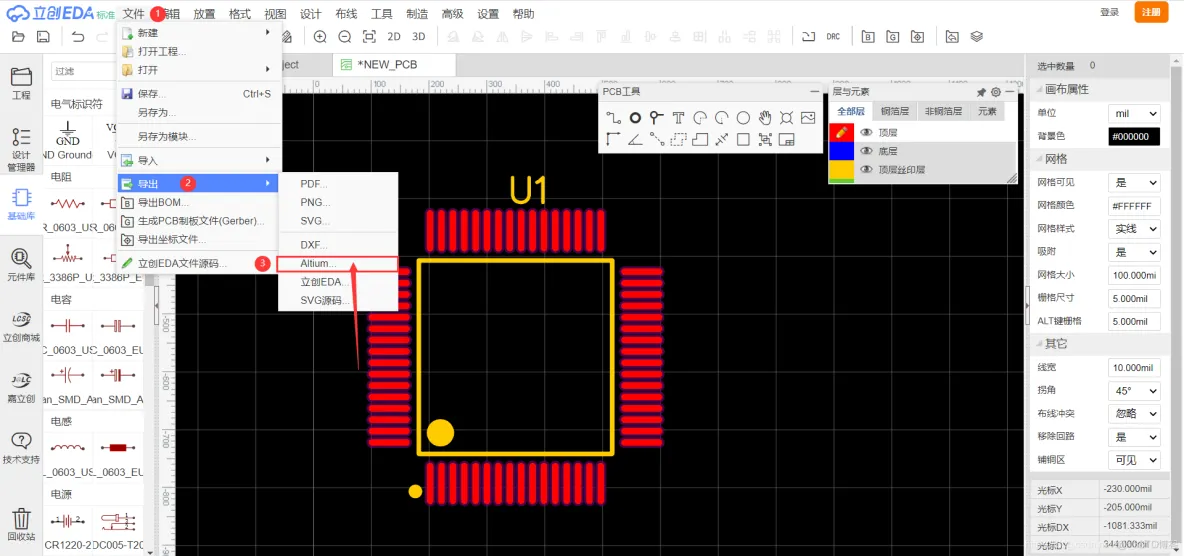Choose PDF... in the export submenu
The width and height of the screenshot is (1184, 556).
338,184
